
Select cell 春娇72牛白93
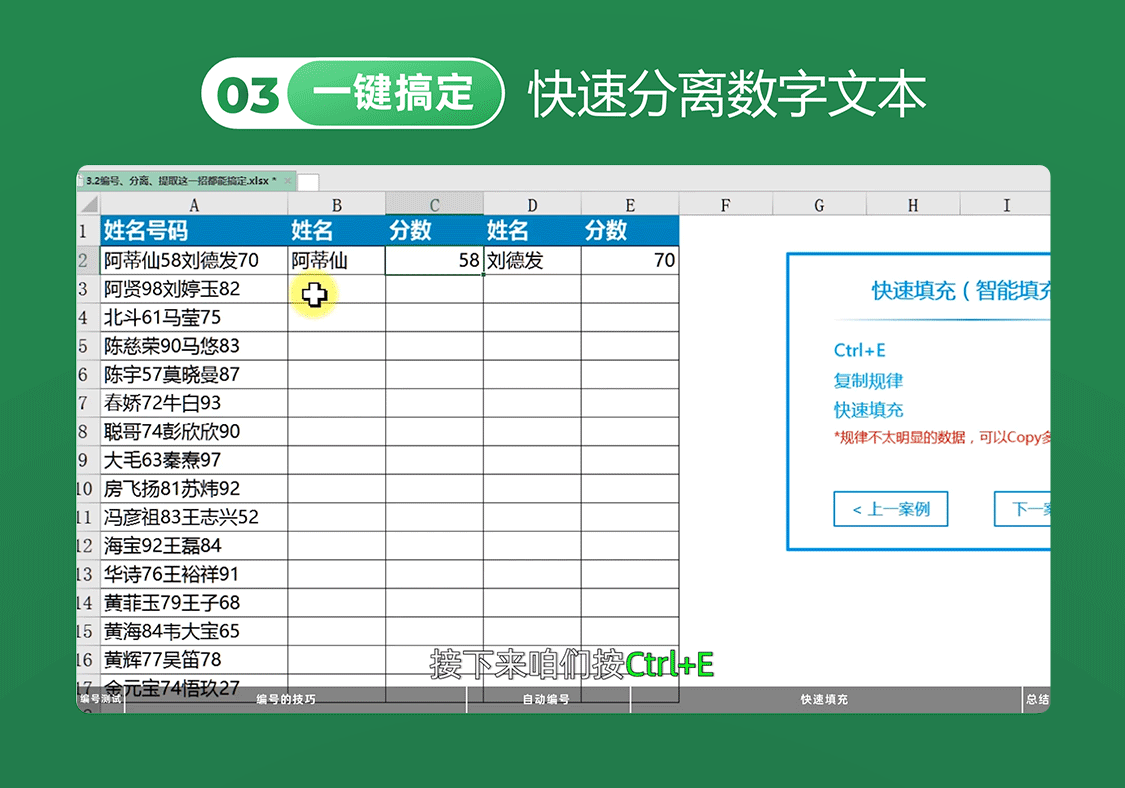pyautogui.click(x=194, y=403)
